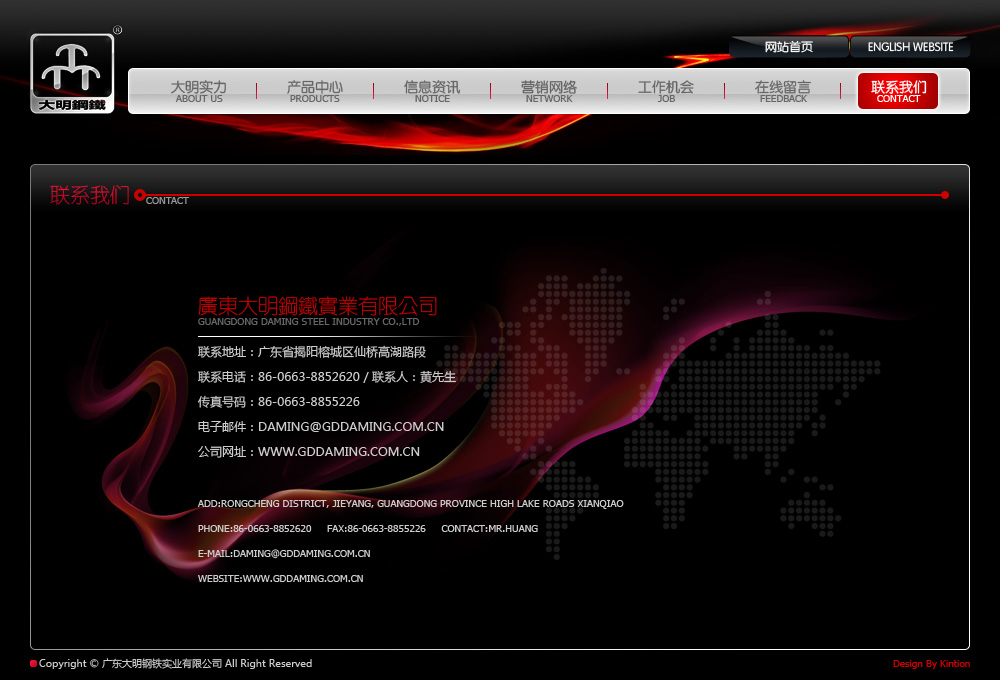Select the 联系电话 86-0663-8852620 line
The width and height of the screenshot is (1000, 680).
click(x=327, y=377)
